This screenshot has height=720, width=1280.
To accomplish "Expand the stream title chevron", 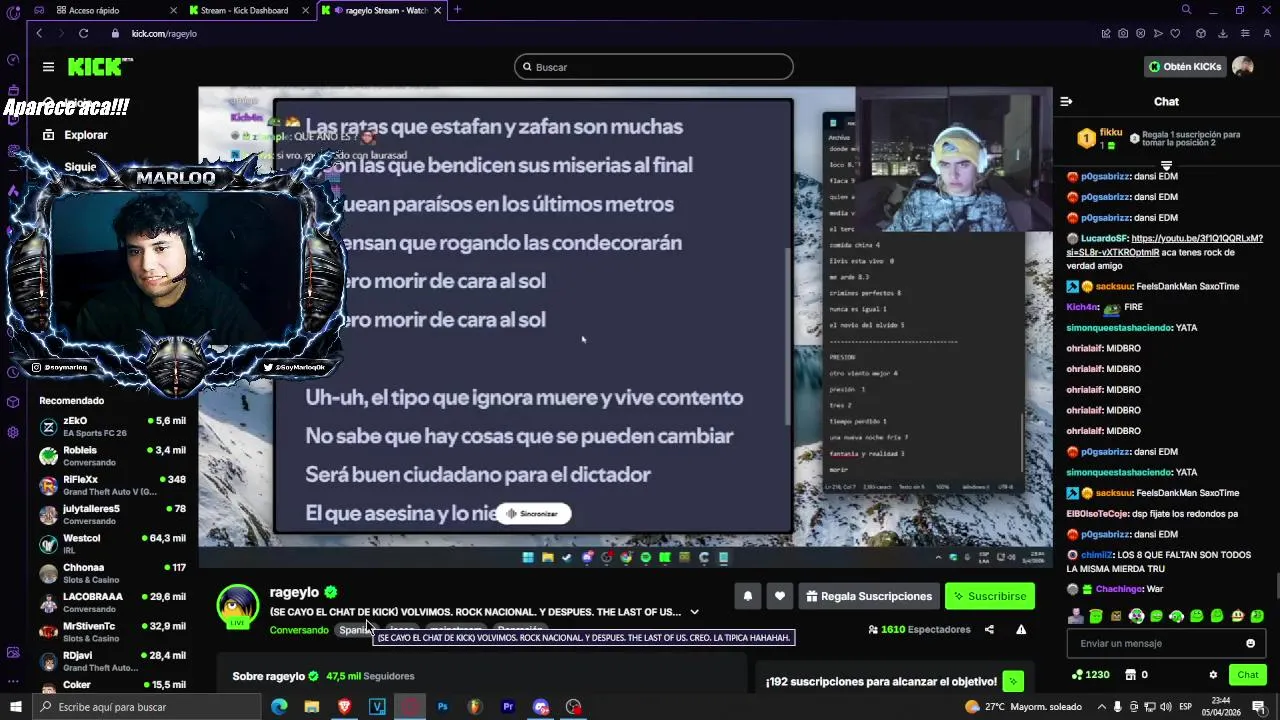I will pos(694,612).
